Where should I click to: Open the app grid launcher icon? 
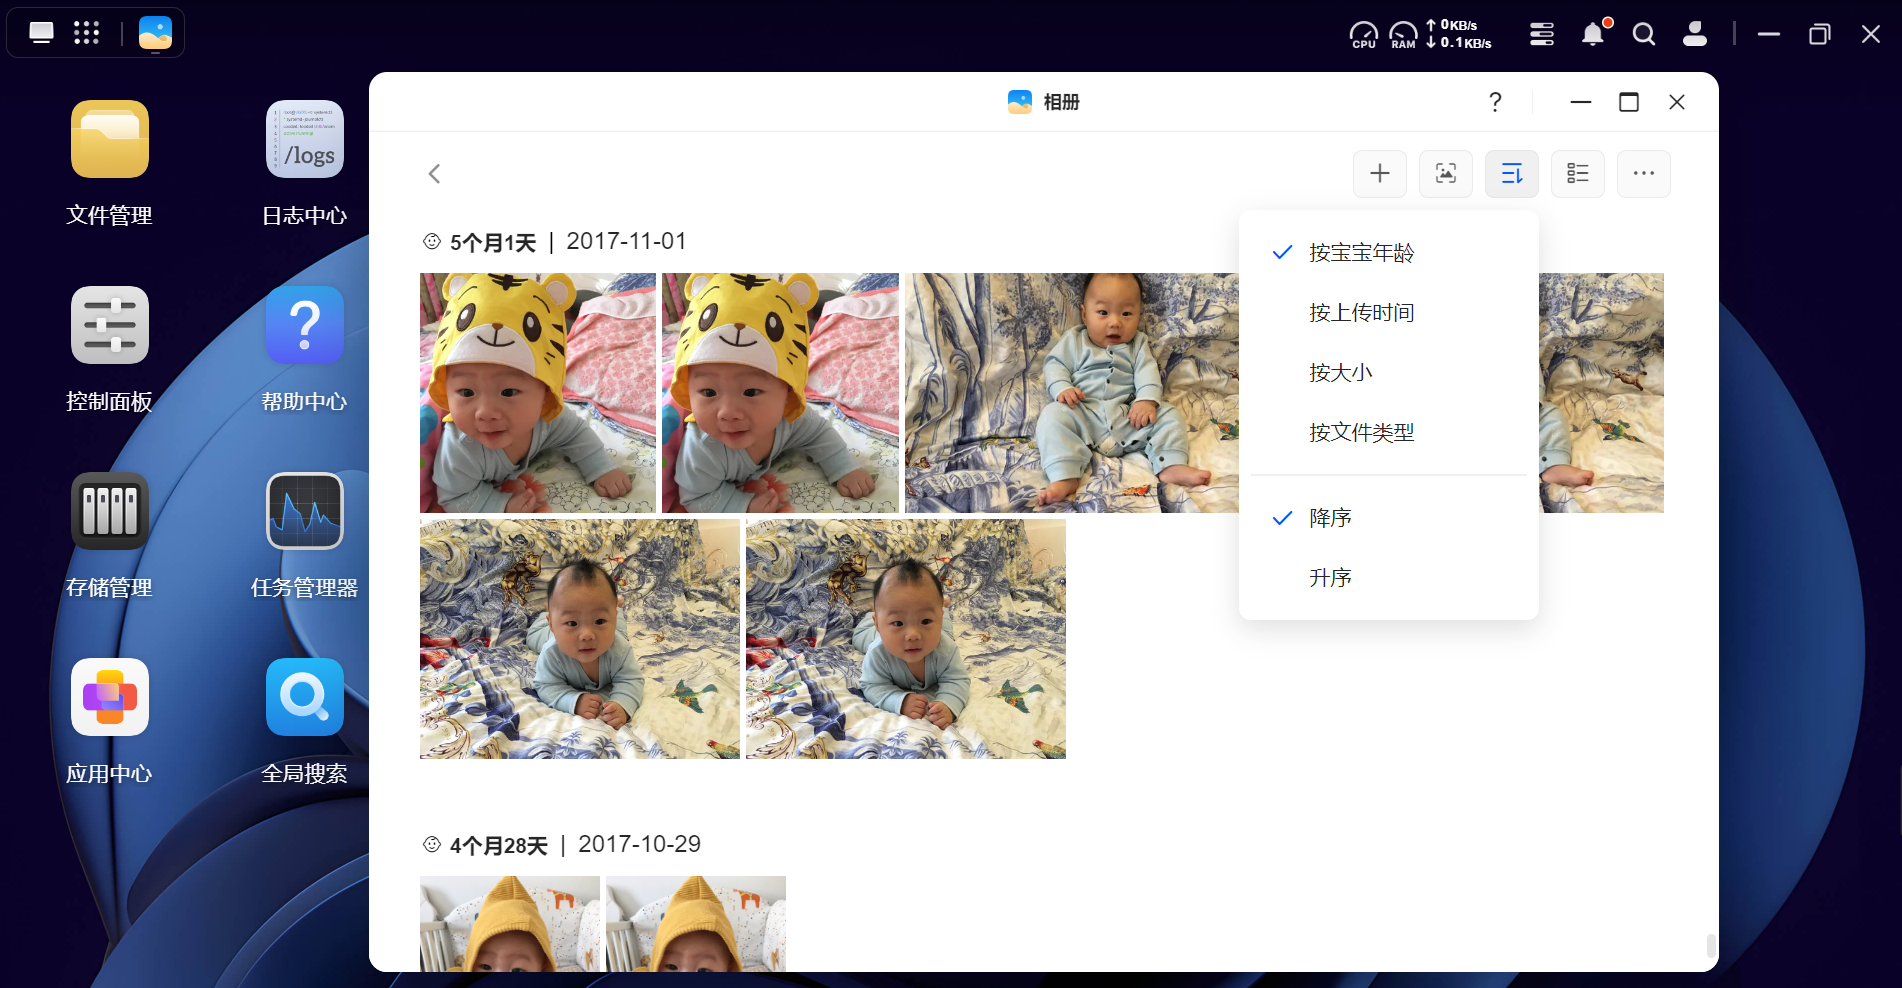(87, 33)
